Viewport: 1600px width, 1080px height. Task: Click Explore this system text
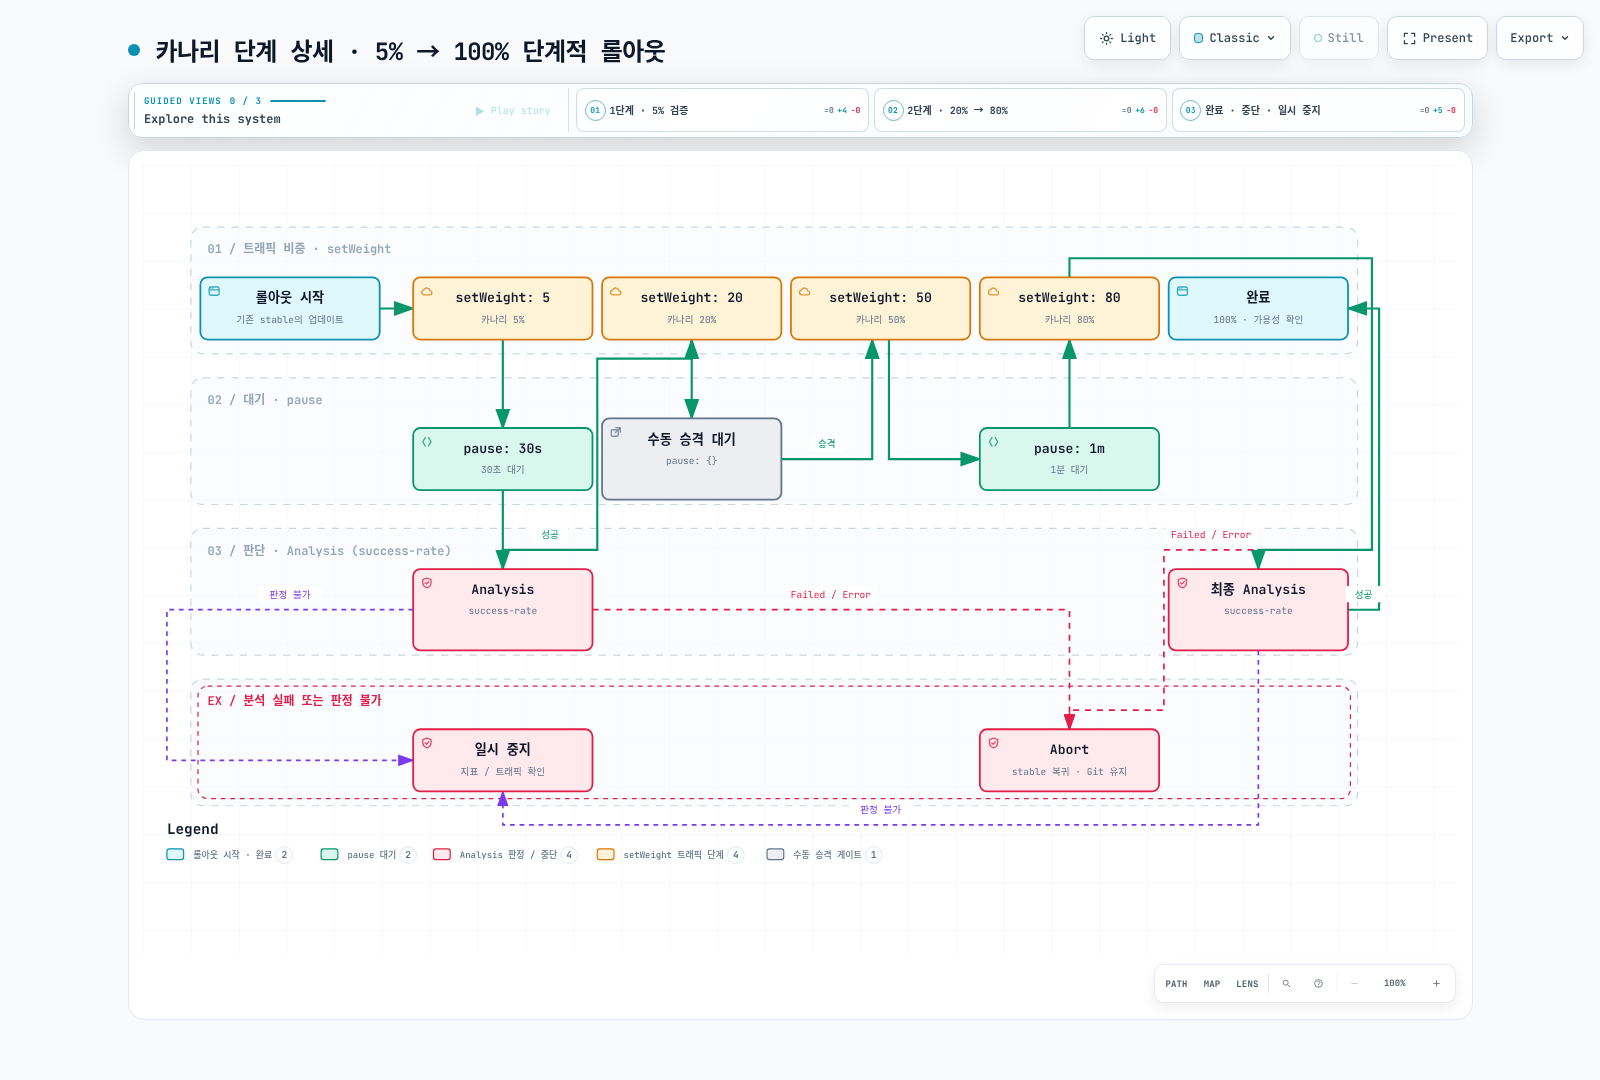tap(212, 119)
